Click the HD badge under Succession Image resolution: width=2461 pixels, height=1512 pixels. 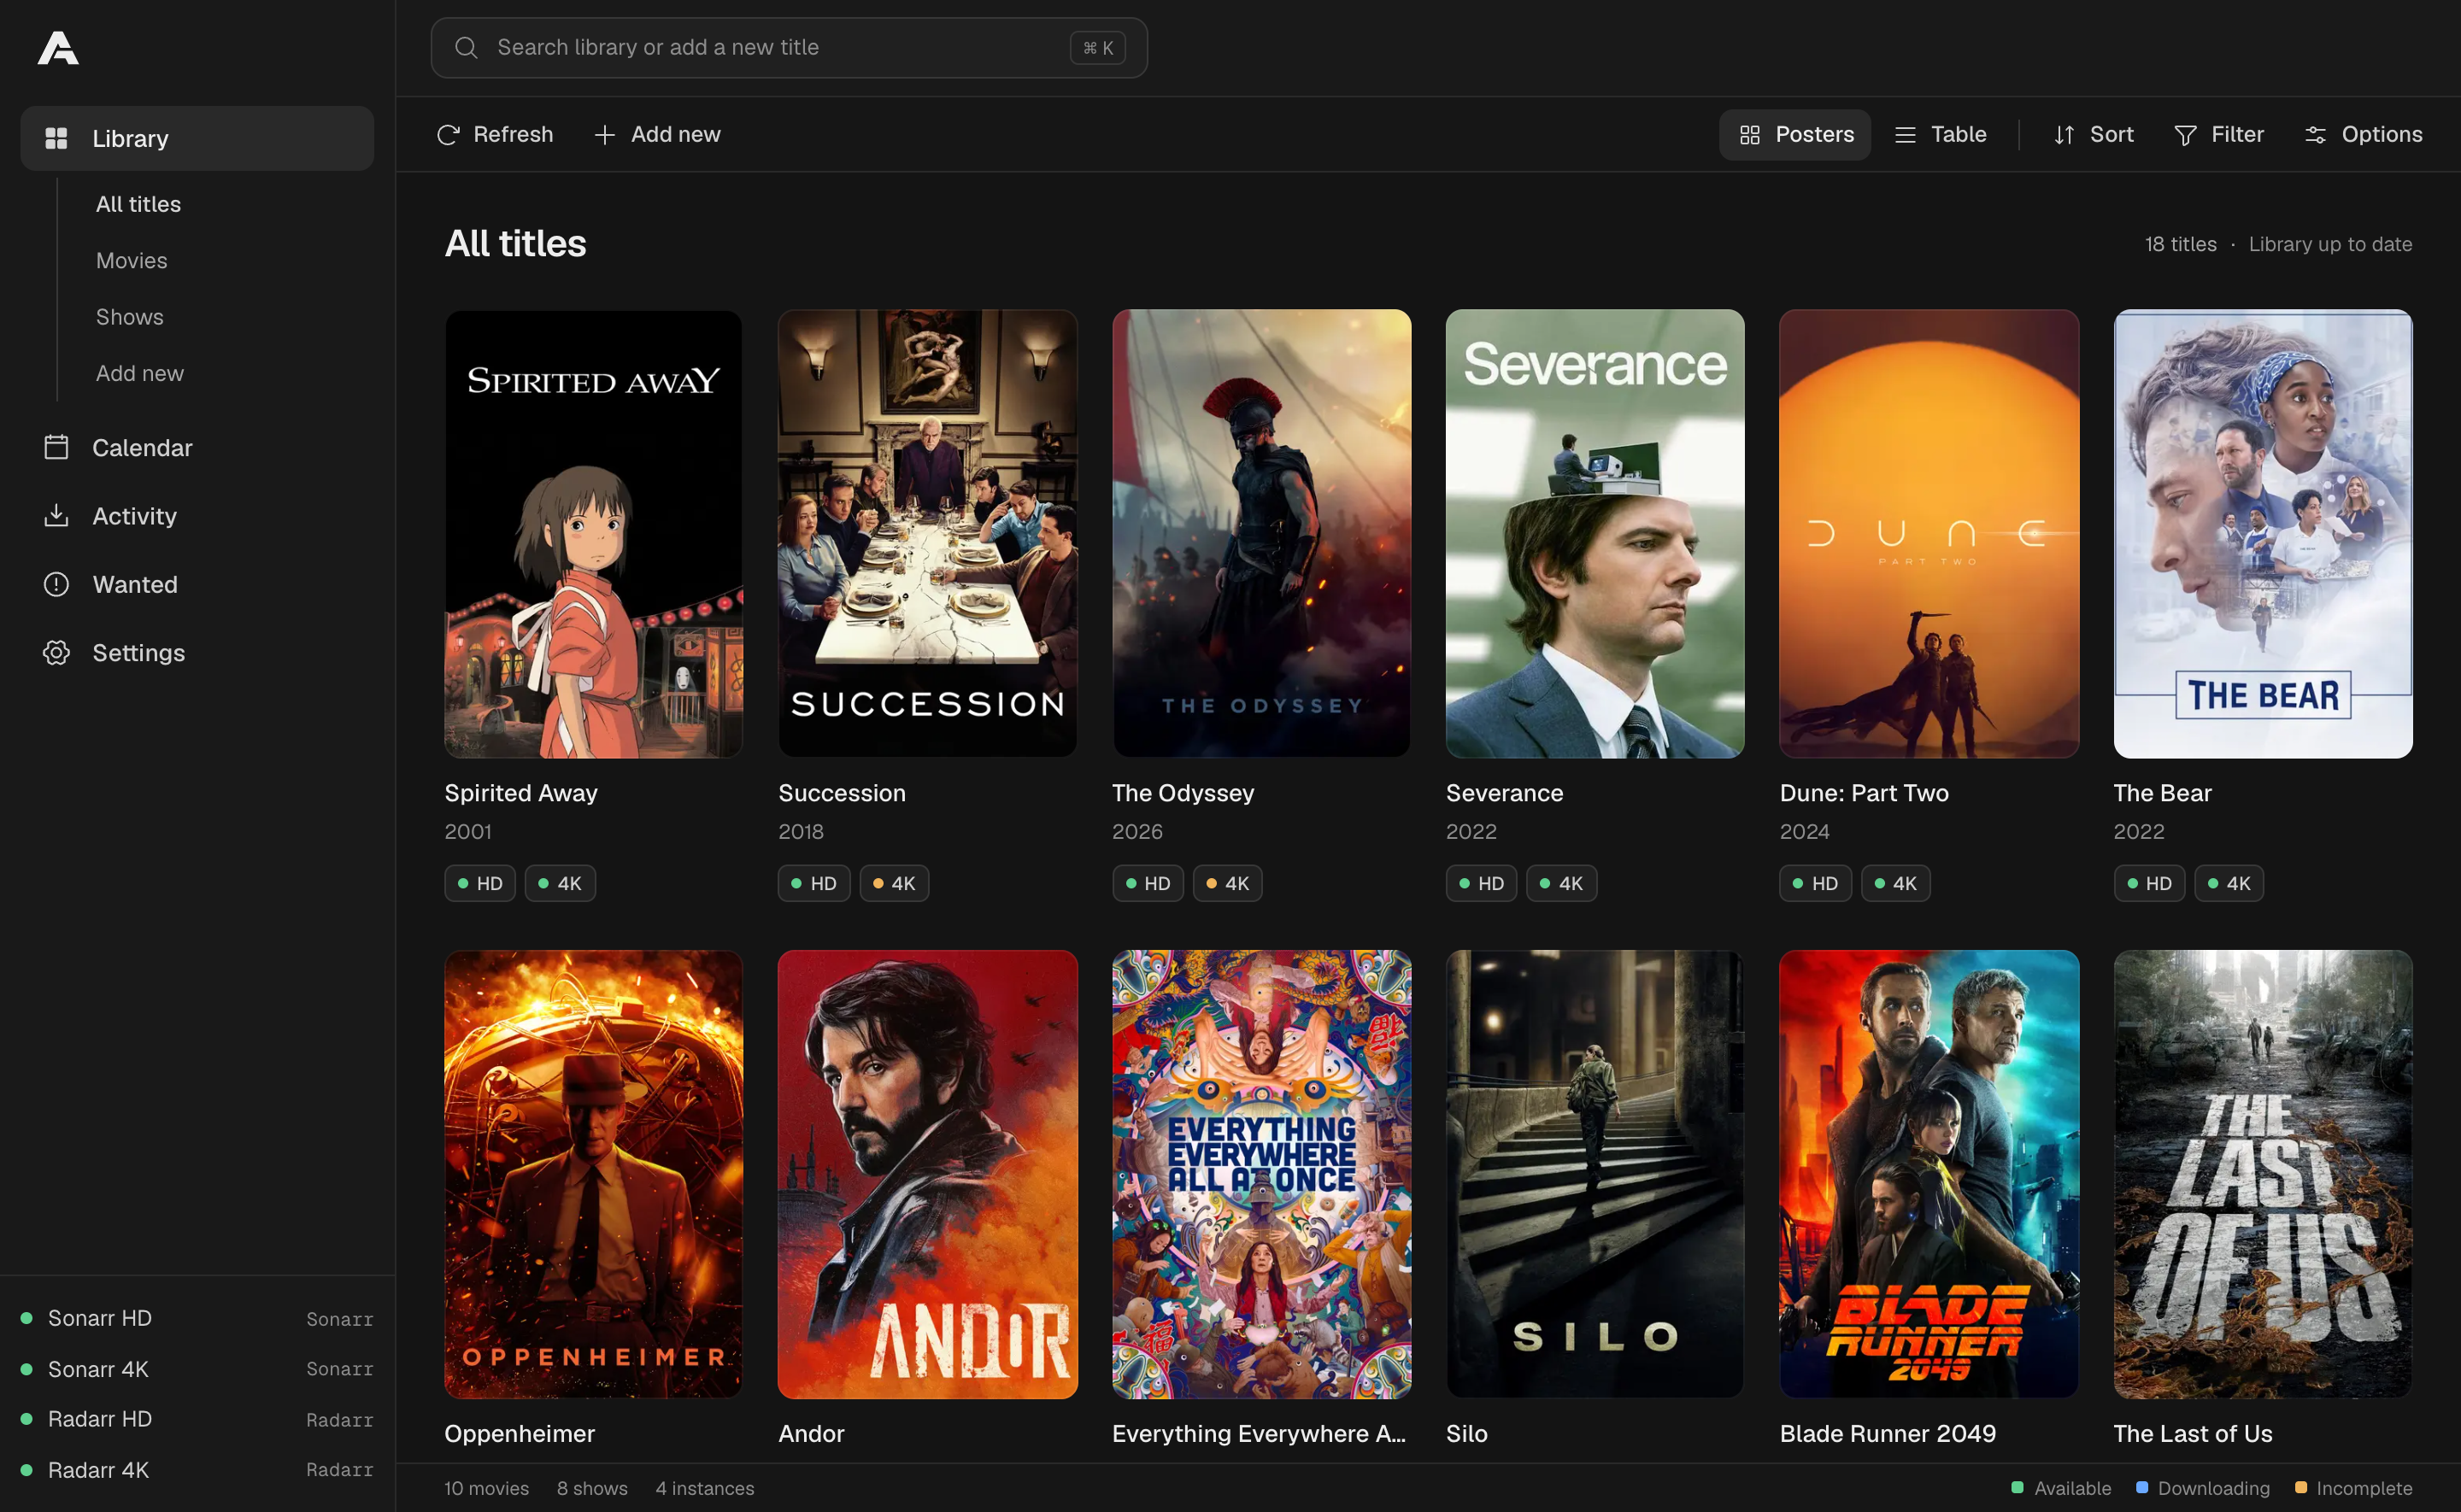pos(814,883)
